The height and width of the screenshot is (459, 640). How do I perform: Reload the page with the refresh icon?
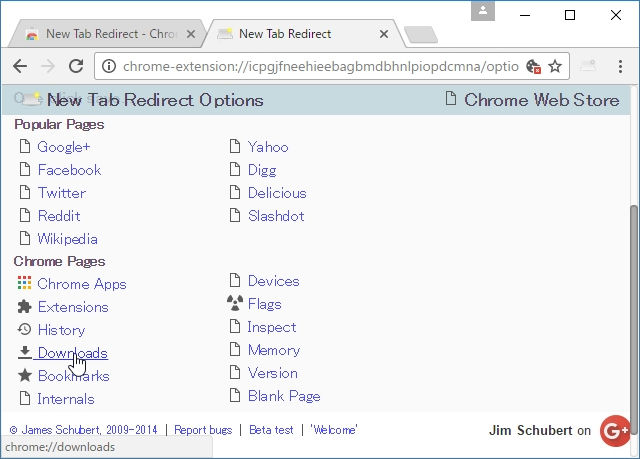point(76,66)
